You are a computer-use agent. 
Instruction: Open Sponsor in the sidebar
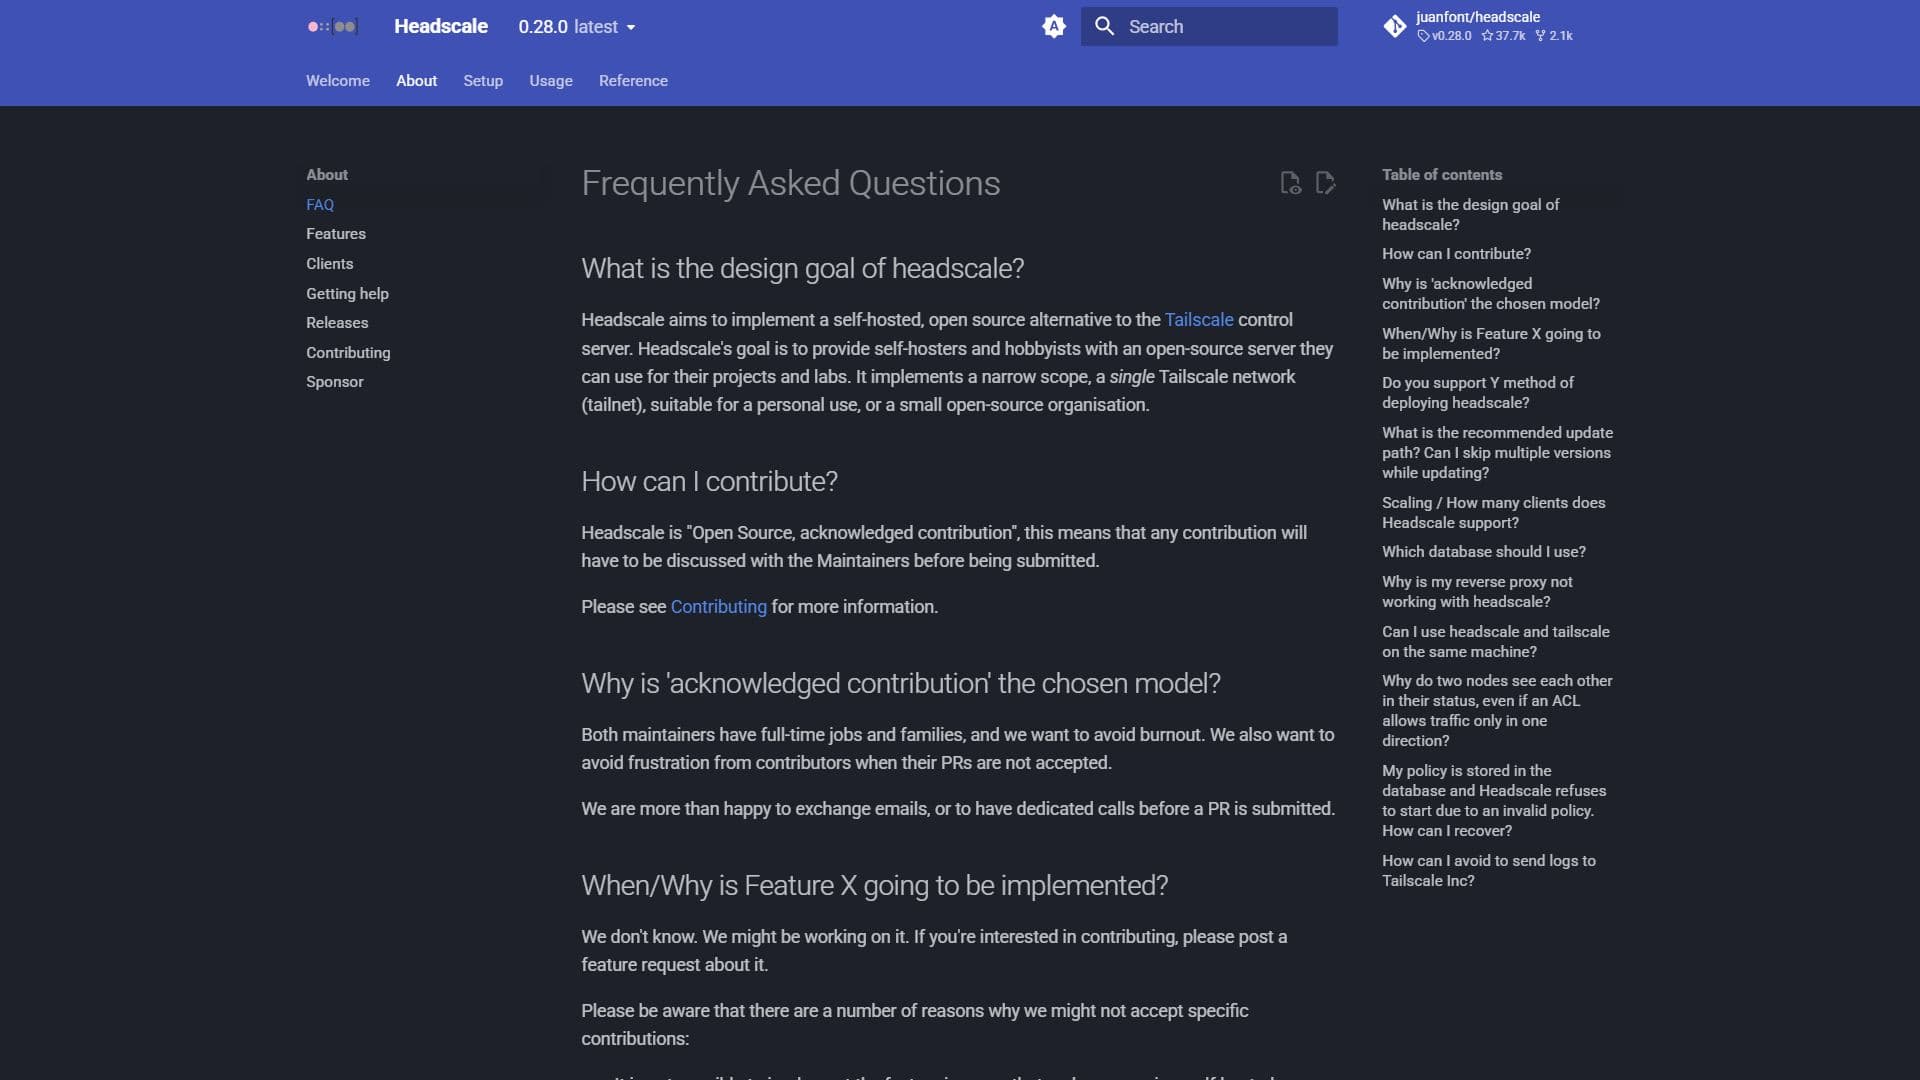pyautogui.click(x=335, y=382)
